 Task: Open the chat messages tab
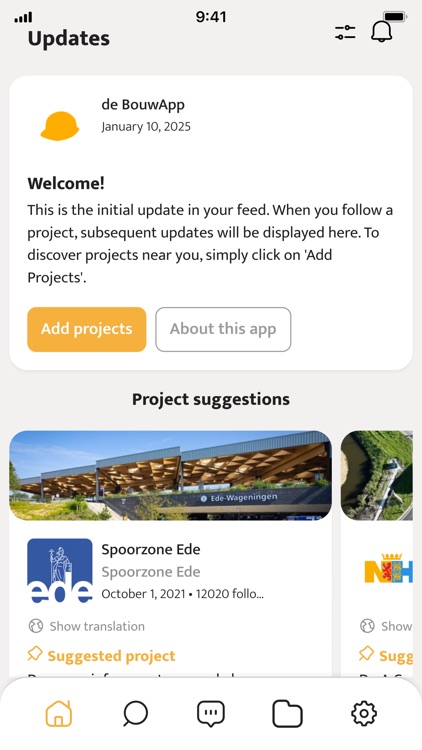point(211,714)
